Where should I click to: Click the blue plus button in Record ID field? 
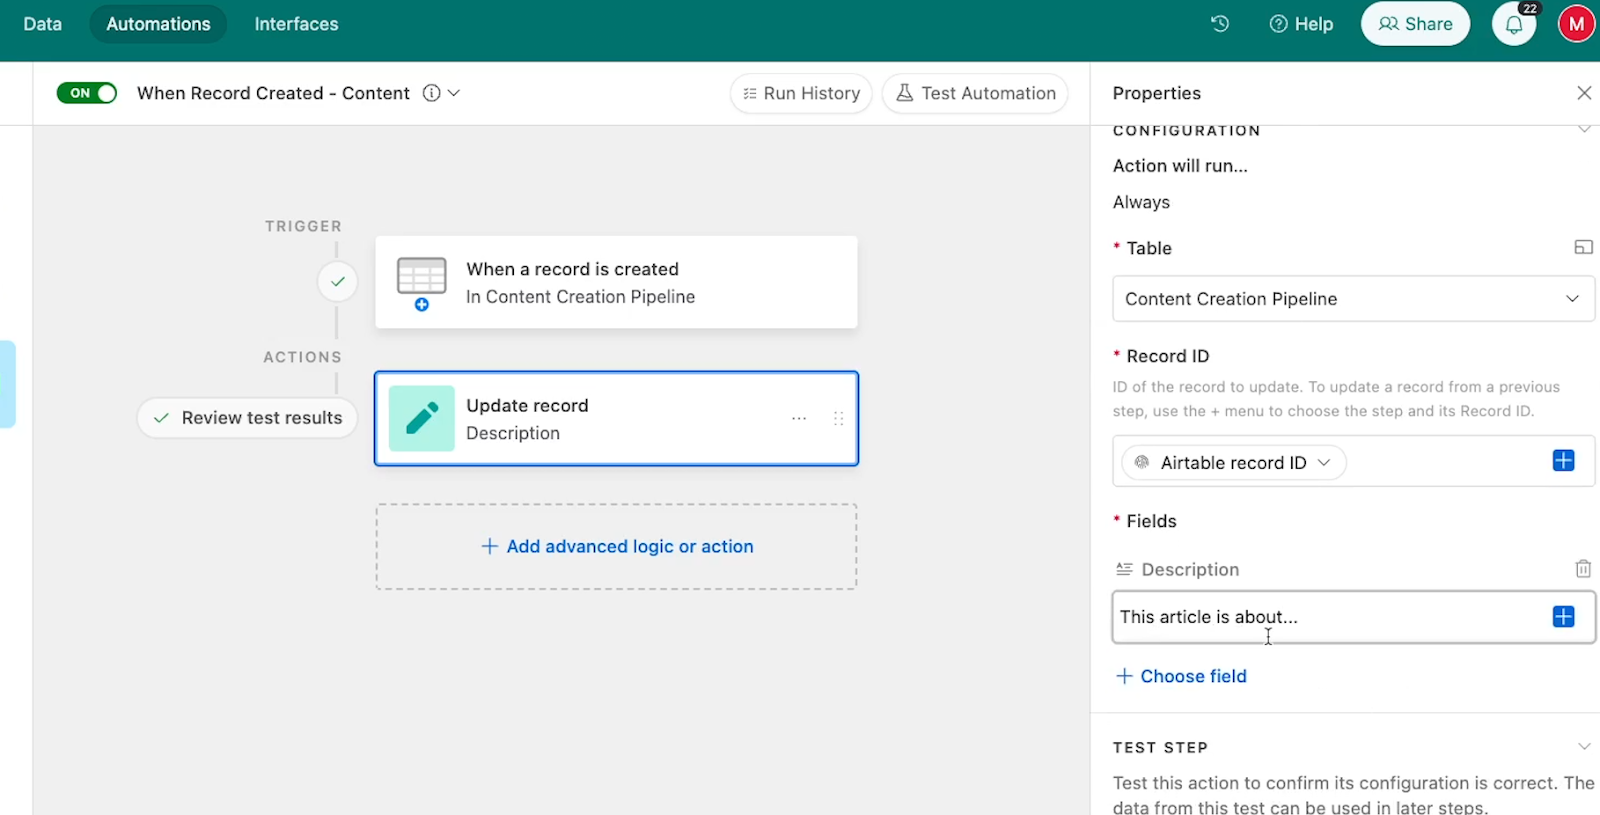[x=1563, y=461]
